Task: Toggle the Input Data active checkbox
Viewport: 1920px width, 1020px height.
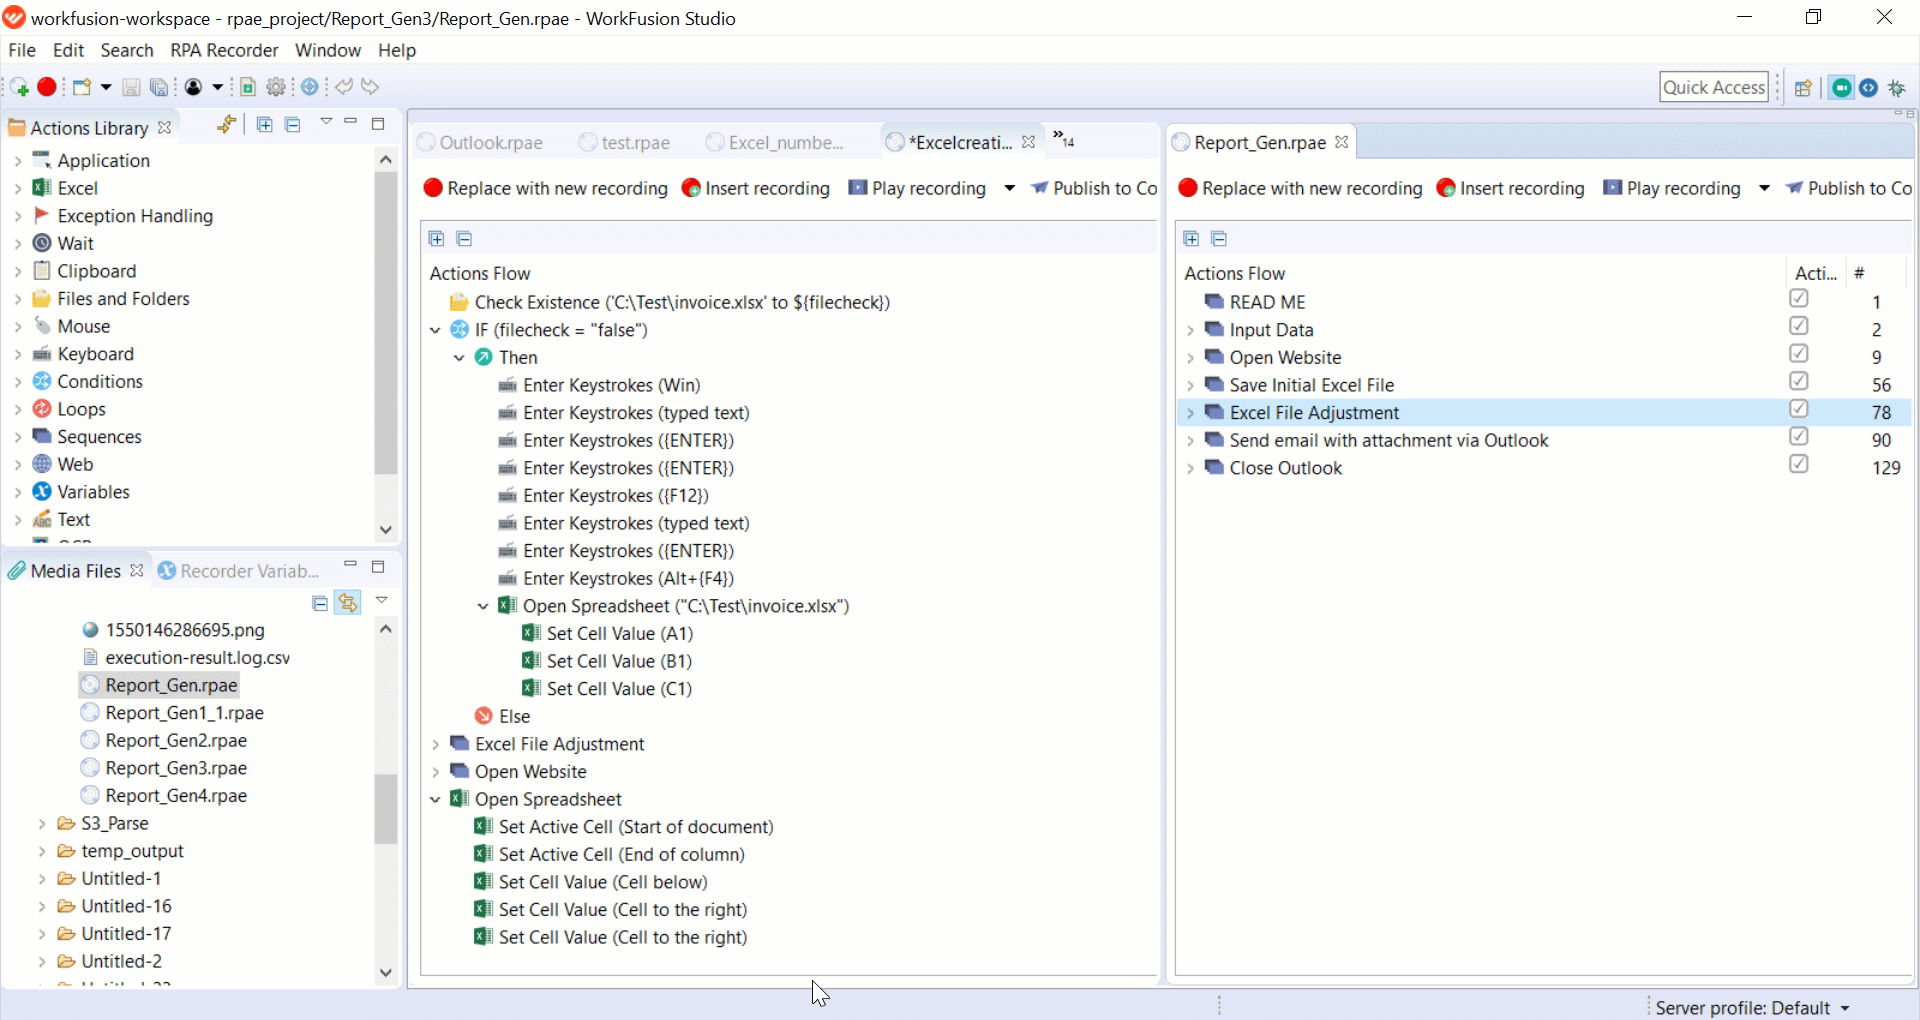Action: click(x=1799, y=326)
